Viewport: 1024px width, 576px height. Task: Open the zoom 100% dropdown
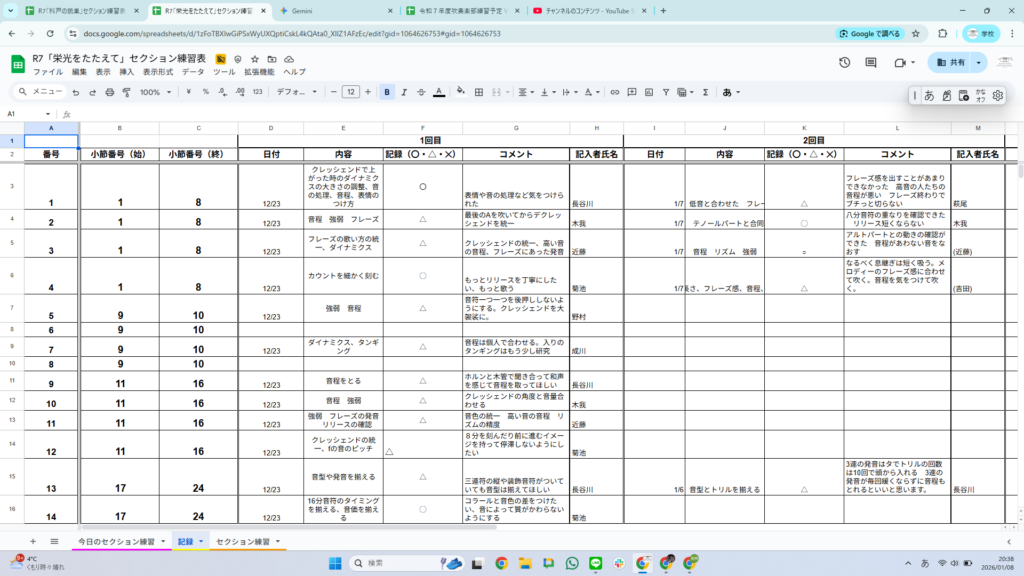pos(154,92)
